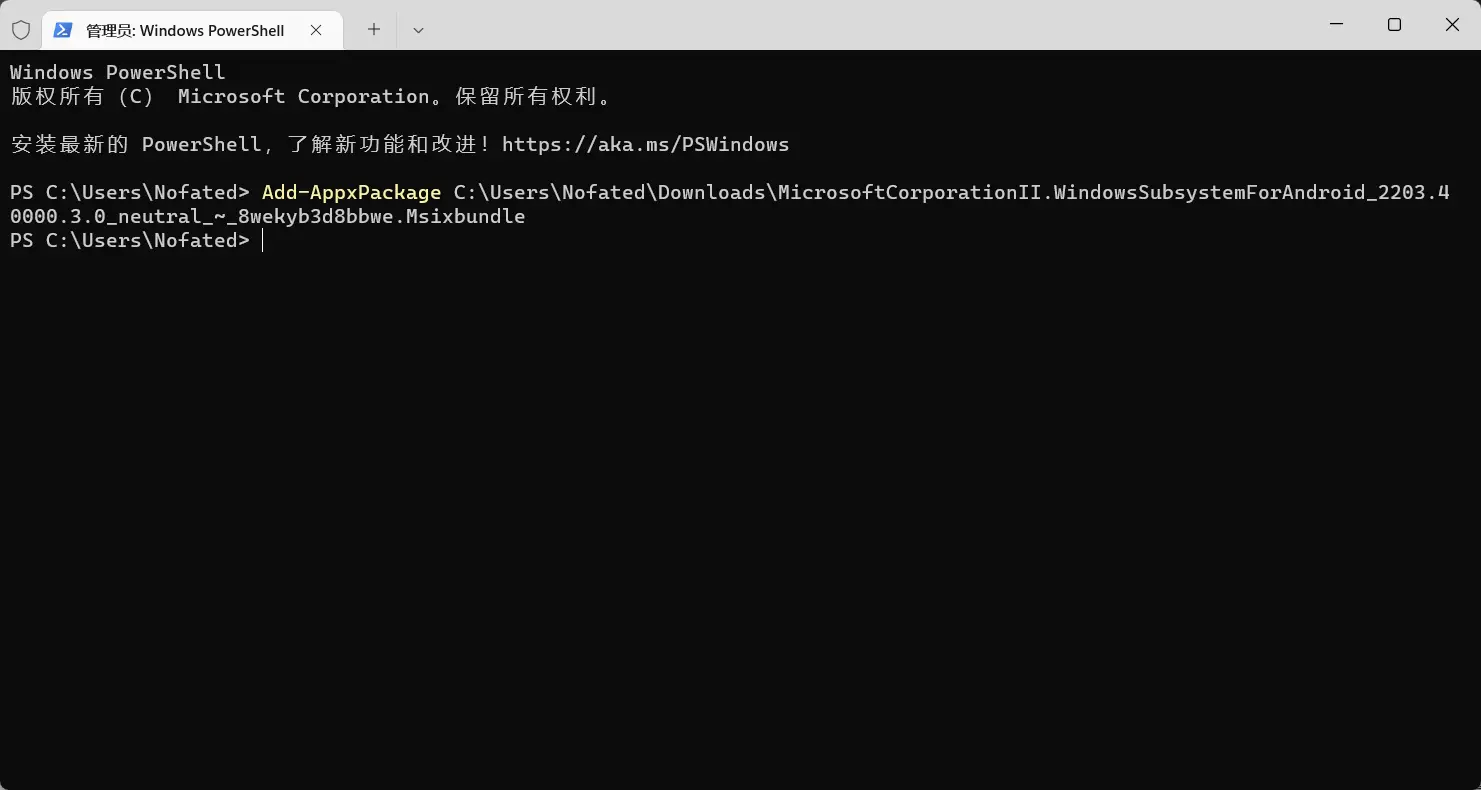1481x790 pixels.
Task: Click the WindowsSubsystemForAndroid package path text
Action: [x=950, y=192]
